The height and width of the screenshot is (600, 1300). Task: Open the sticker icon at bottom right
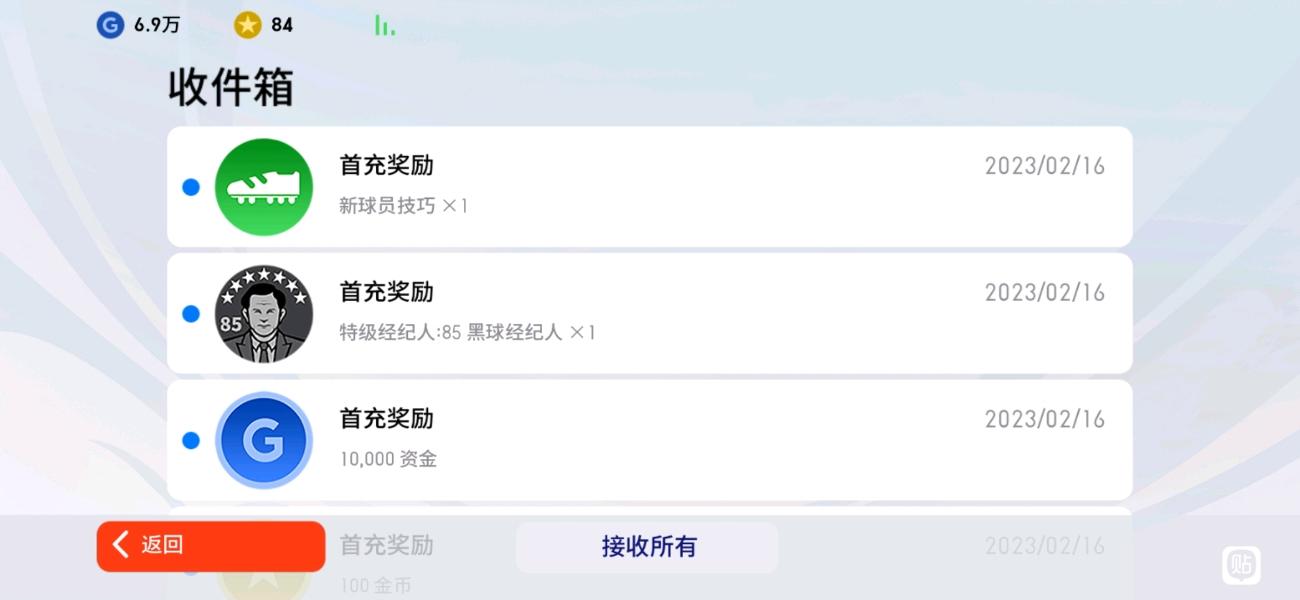tap(1241, 565)
